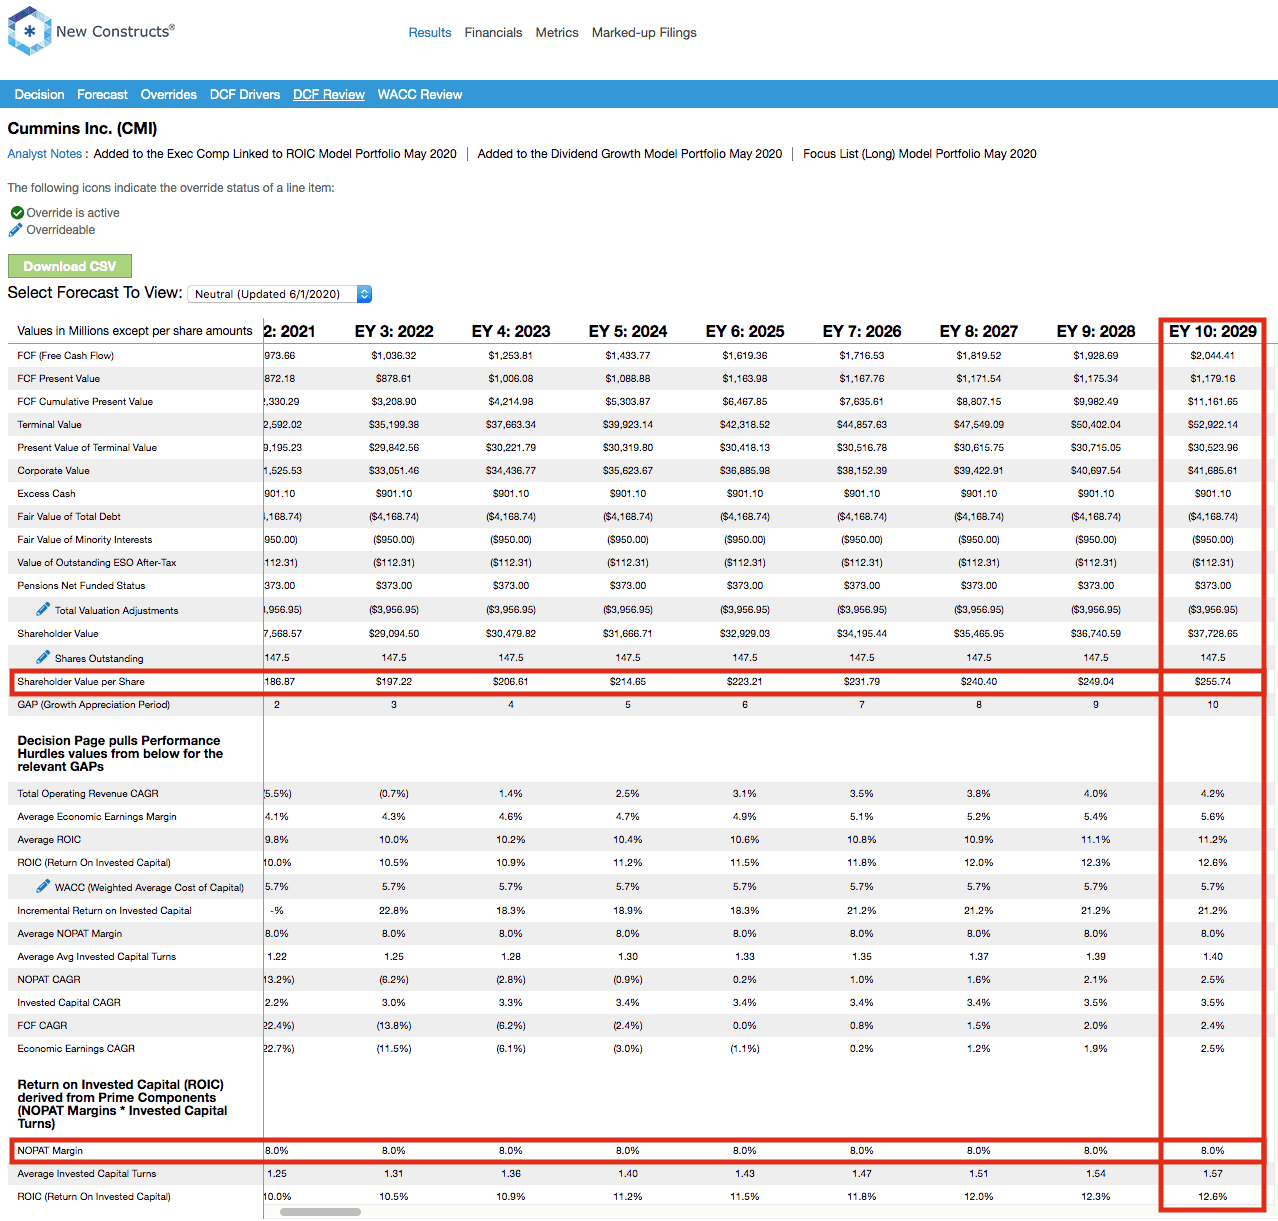Click the $255.74 Shareholder Value per Share cell
1278x1221 pixels.
click(1213, 682)
